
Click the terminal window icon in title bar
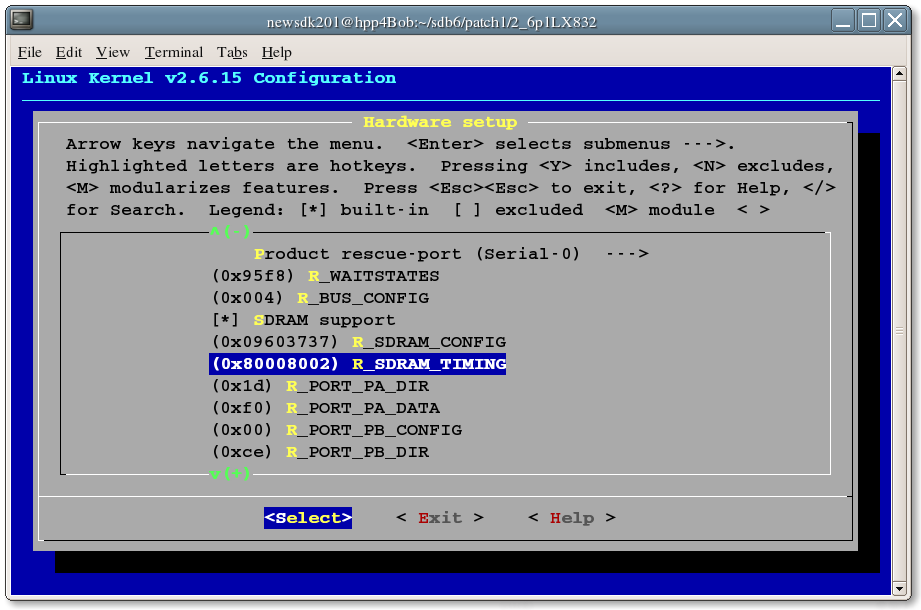point(22,20)
